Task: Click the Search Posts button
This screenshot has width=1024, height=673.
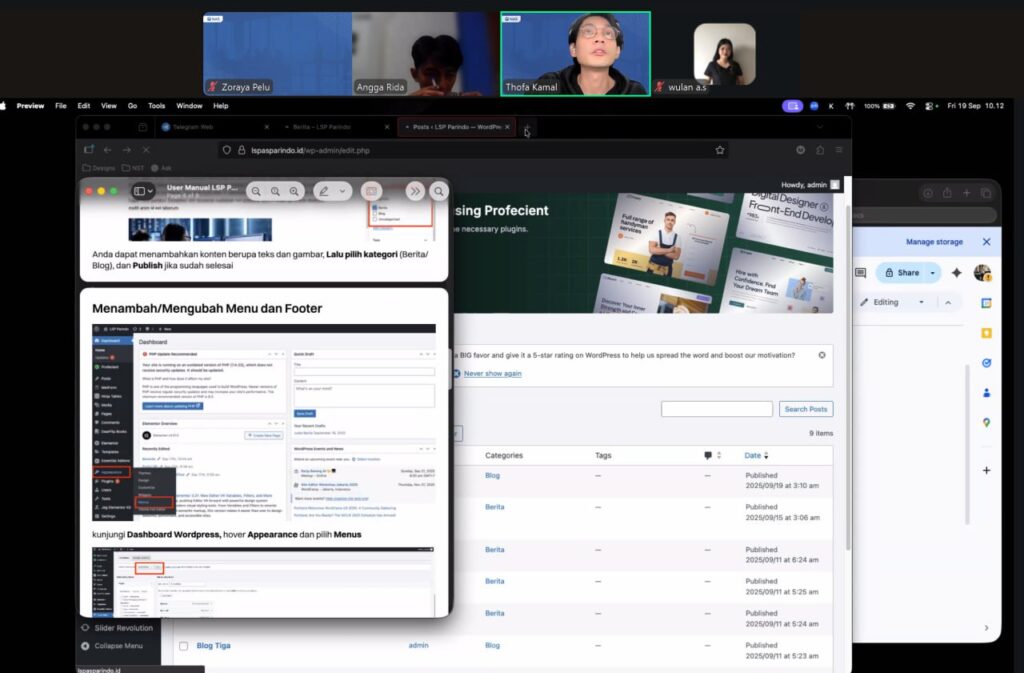Action: [x=805, y=409]
